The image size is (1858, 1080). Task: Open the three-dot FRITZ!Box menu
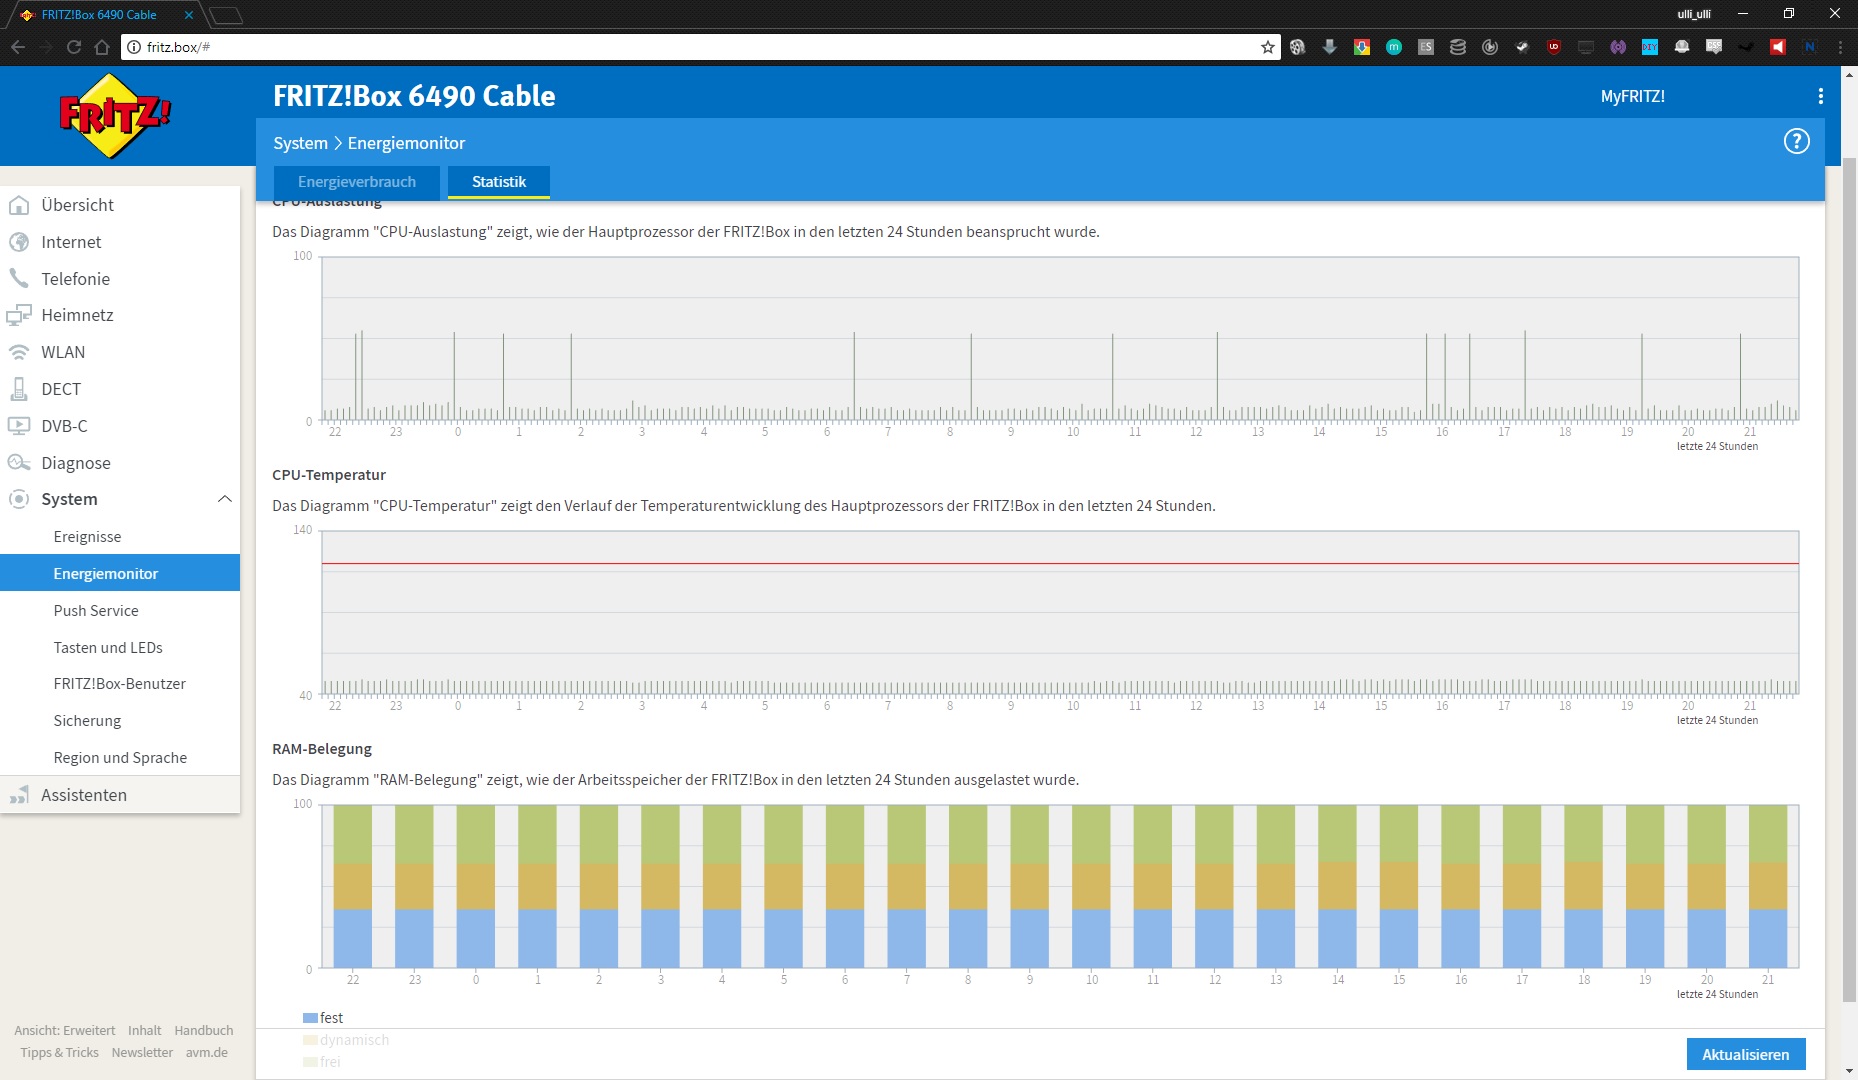click(x=1820, y=96)
